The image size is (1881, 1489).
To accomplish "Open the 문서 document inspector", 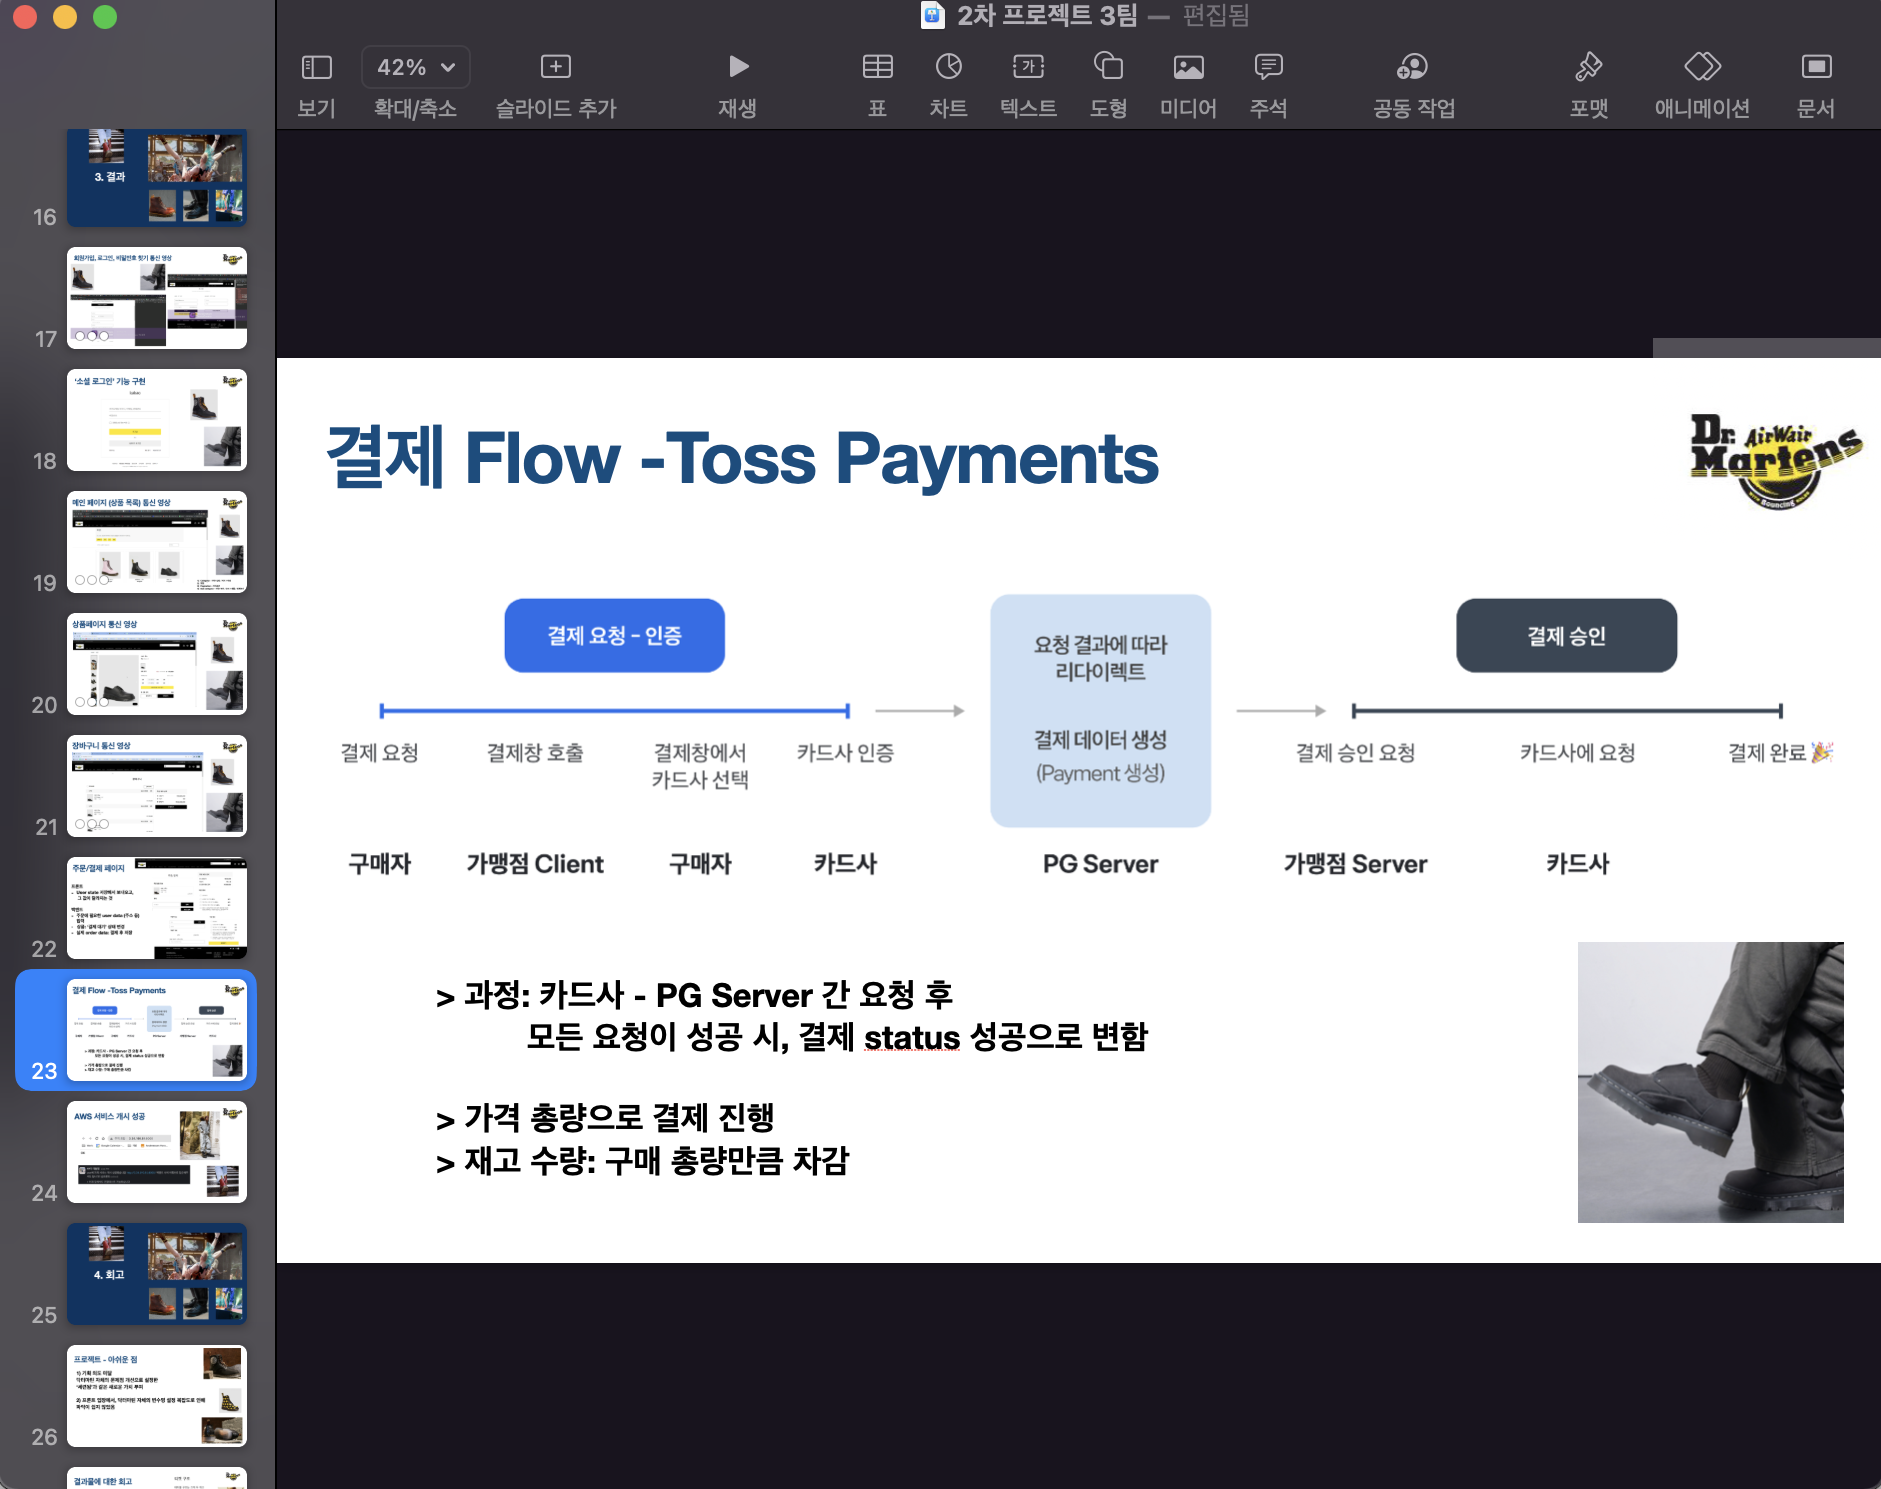I will tap(1816, 67).
